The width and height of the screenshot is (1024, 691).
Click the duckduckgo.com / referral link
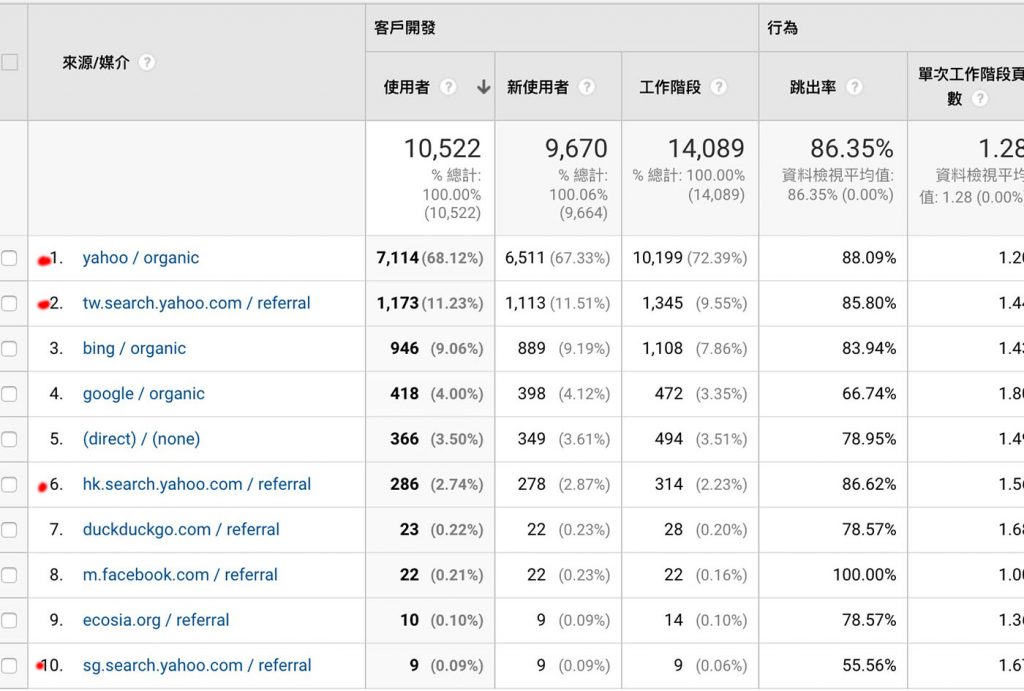[x=181, y=529]
